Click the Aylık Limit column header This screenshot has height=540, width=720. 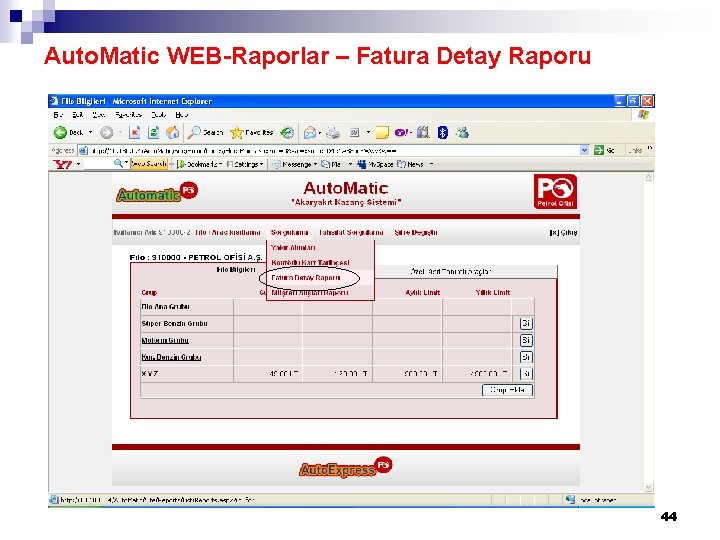[422, 292]
